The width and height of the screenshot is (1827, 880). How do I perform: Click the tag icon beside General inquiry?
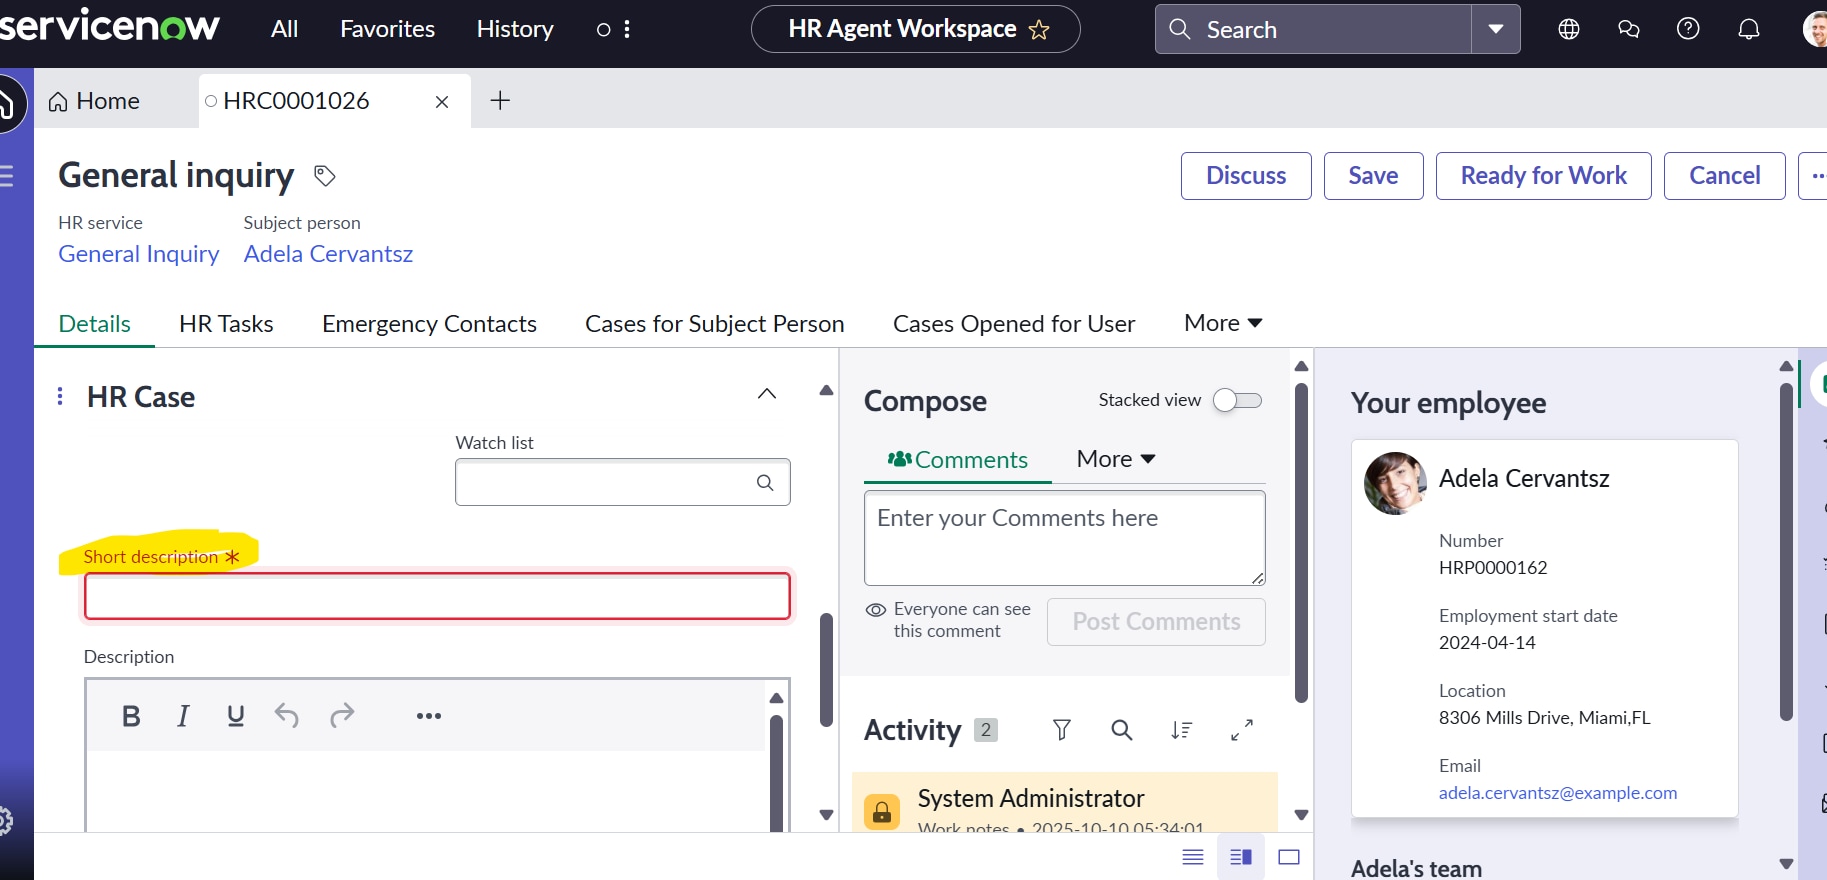(x=325, y=176)
